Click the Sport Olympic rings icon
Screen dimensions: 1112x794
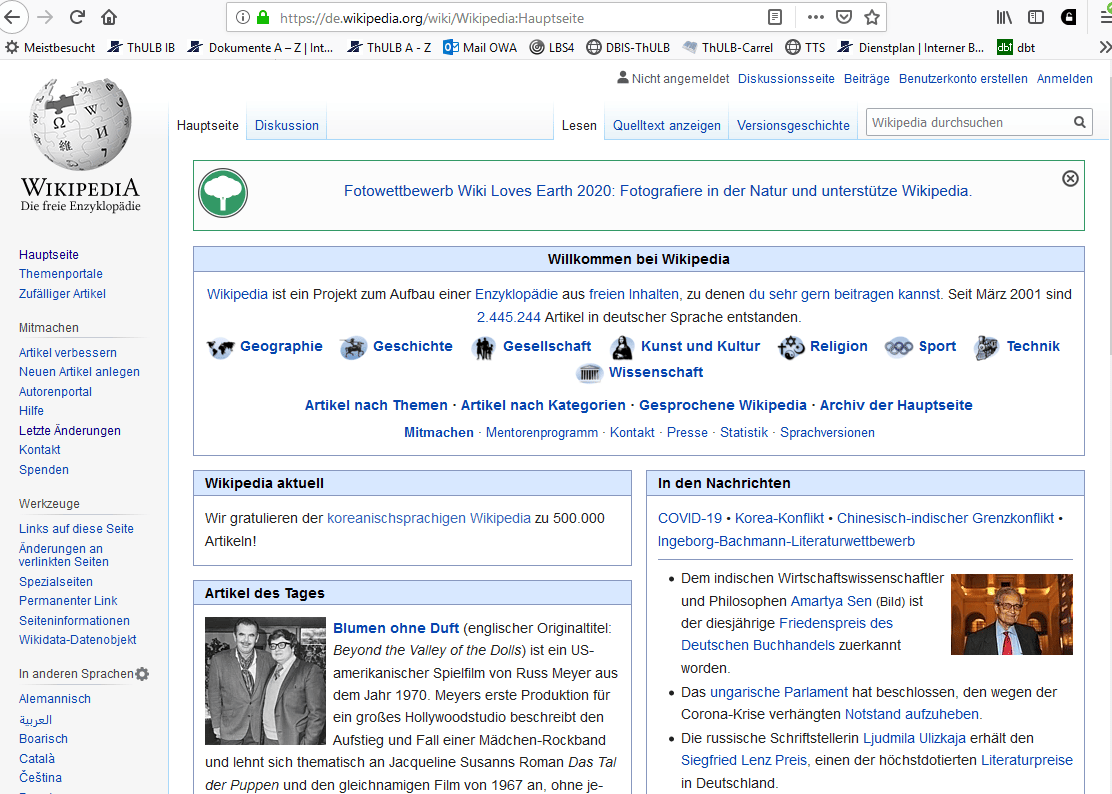click(x=899, y=347)
